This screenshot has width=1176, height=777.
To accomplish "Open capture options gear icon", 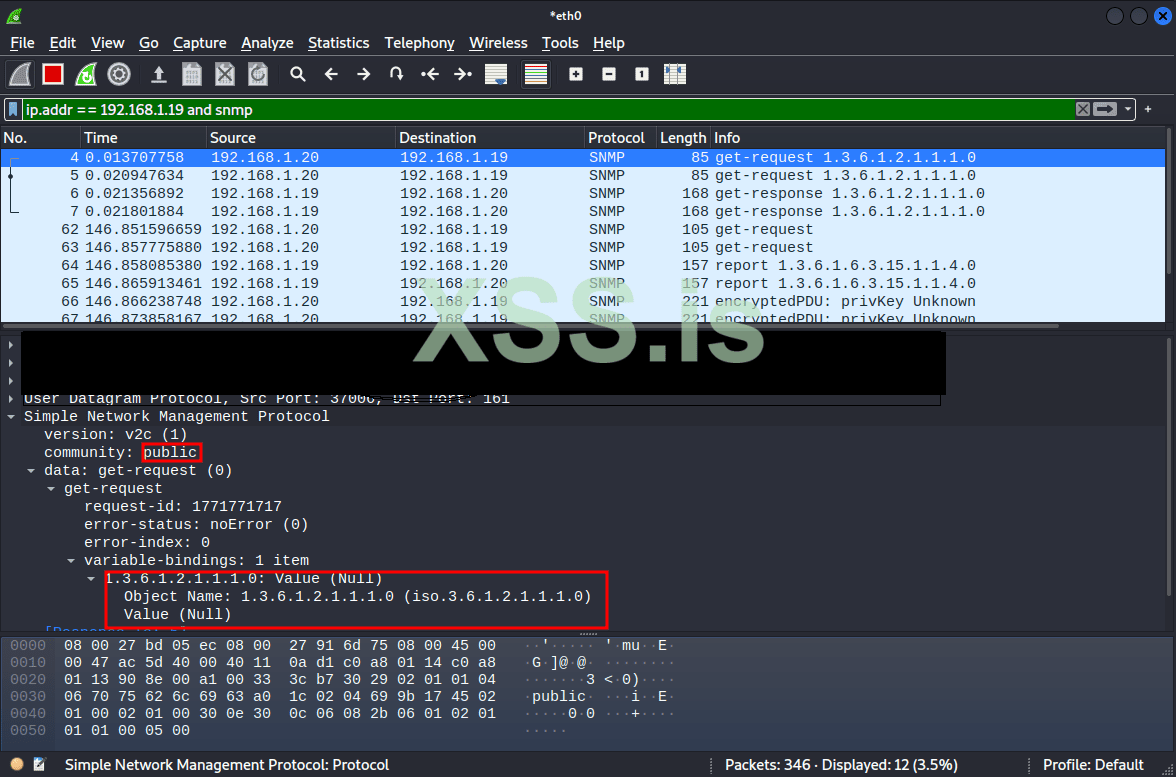I will 119,74.
